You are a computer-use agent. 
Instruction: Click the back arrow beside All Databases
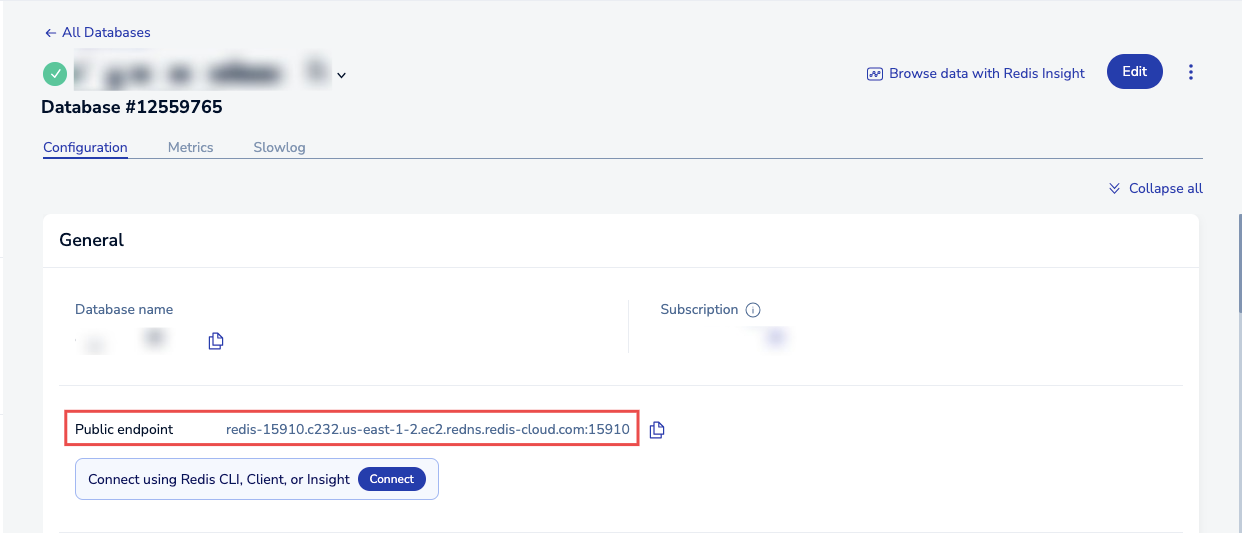click(50, 33)
